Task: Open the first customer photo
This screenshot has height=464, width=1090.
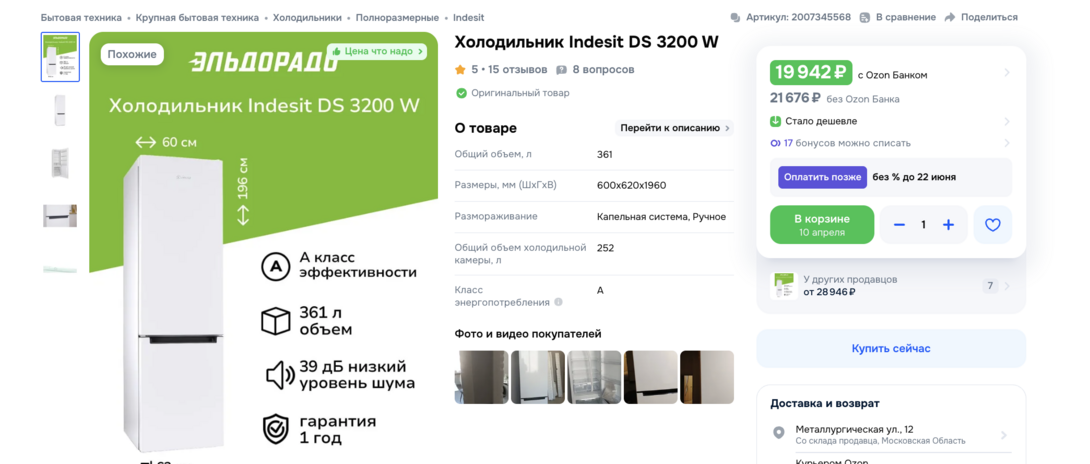Action: (481, 377)
